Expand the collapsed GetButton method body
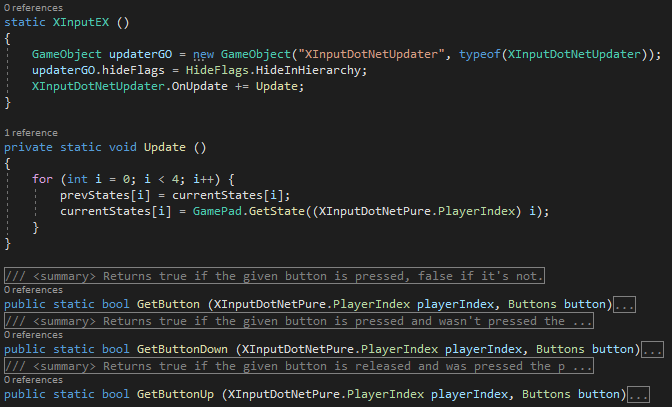This screenshot has height=407, width=672. coord(624,304)
